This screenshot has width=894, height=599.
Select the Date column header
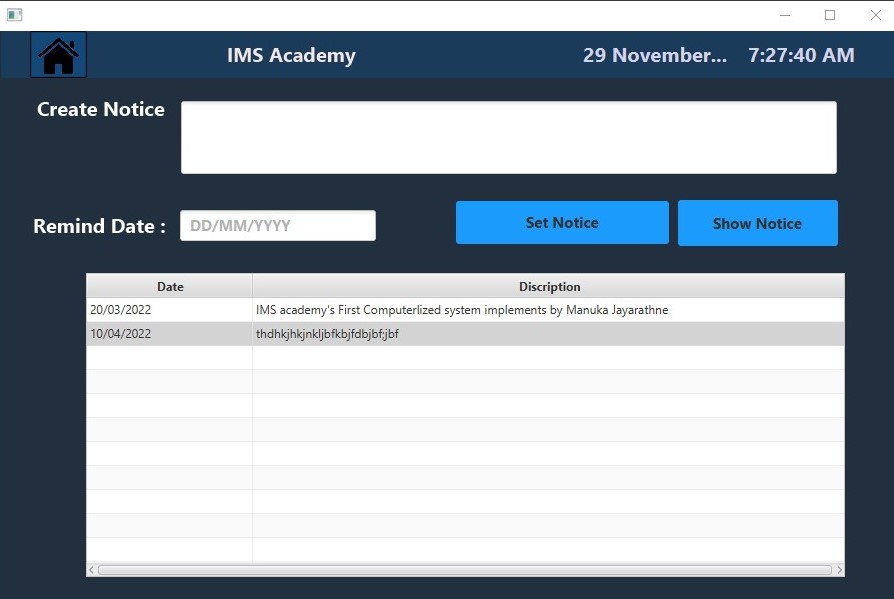[169, 286]
